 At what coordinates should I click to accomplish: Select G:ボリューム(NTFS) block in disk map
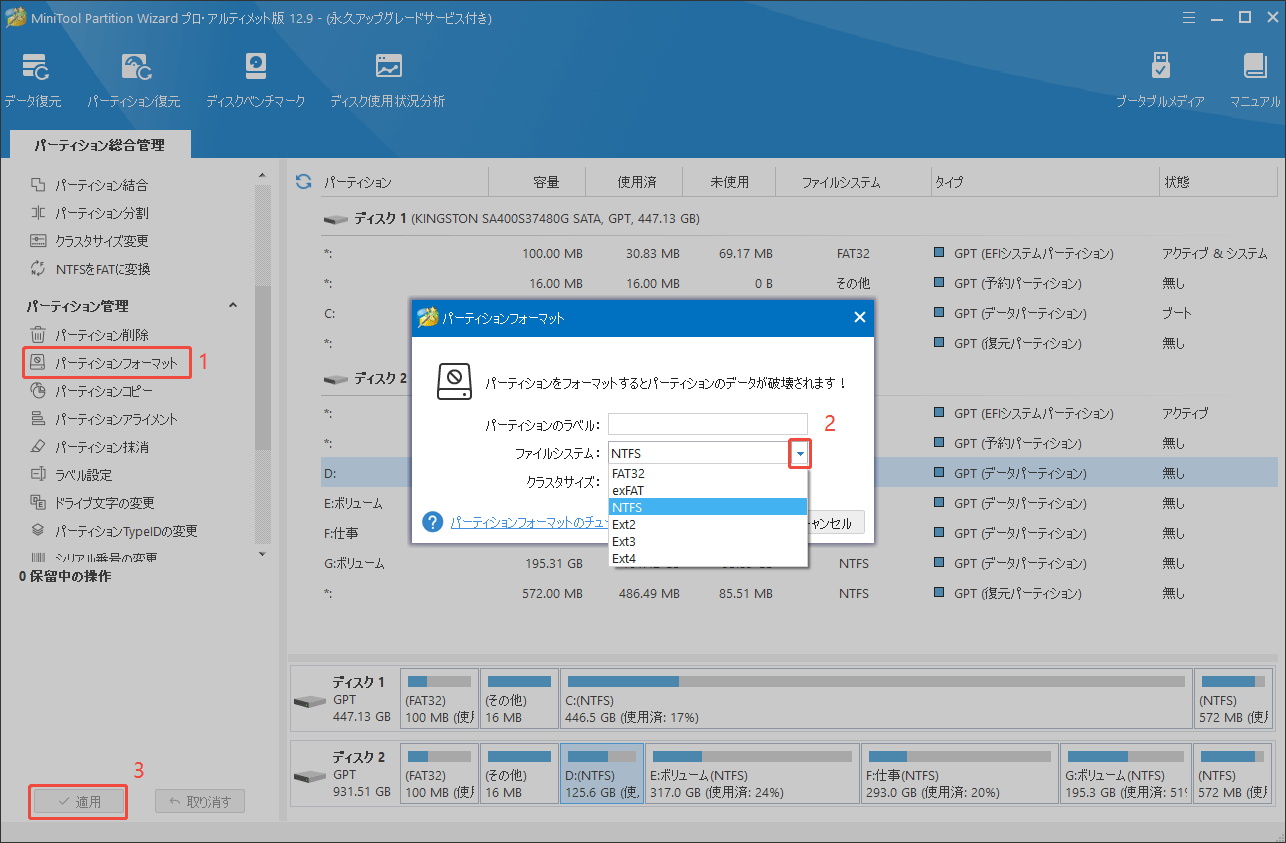tap(1125, 772)
